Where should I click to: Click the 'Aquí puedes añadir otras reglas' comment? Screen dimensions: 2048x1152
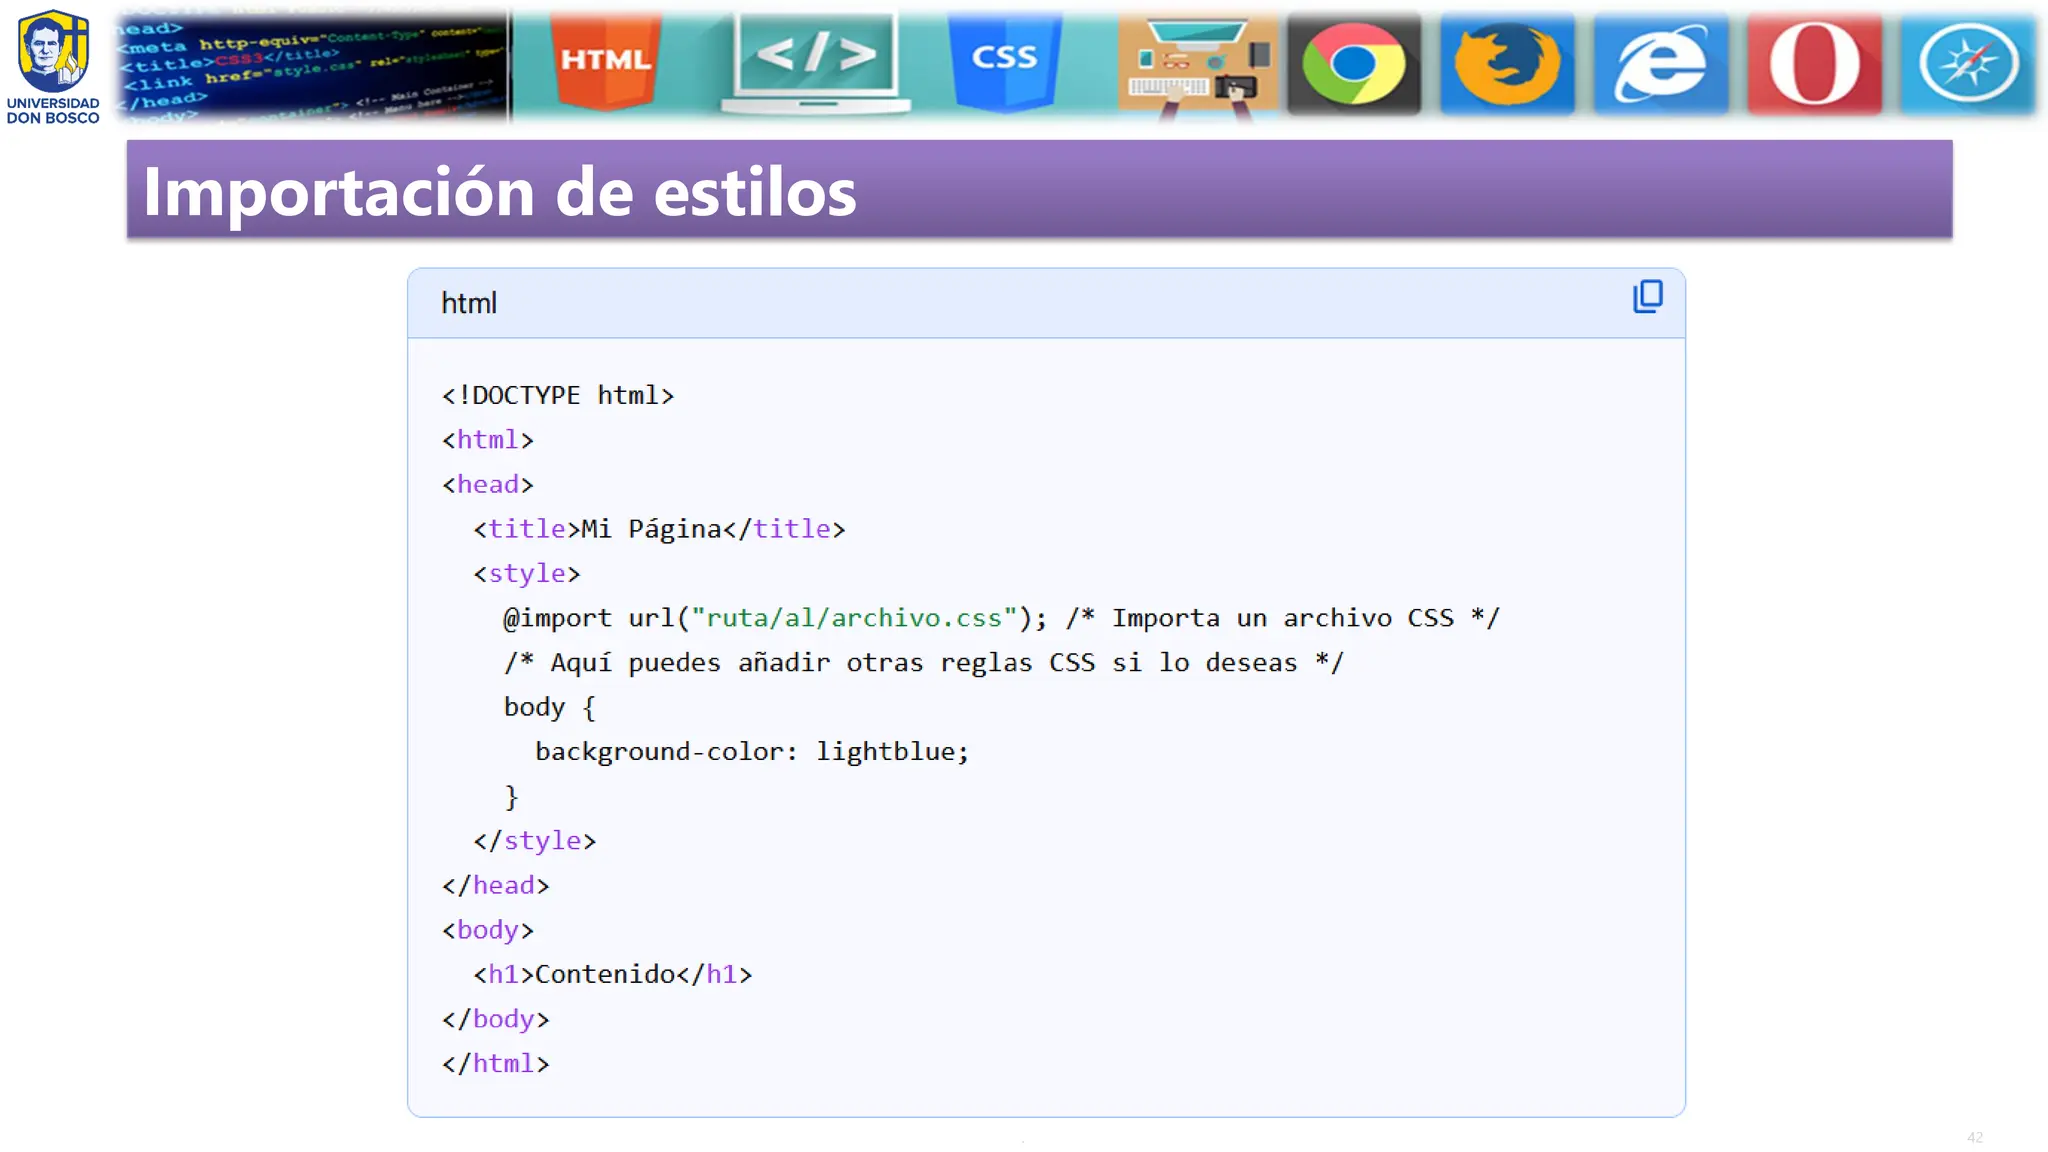click(924, 662)
